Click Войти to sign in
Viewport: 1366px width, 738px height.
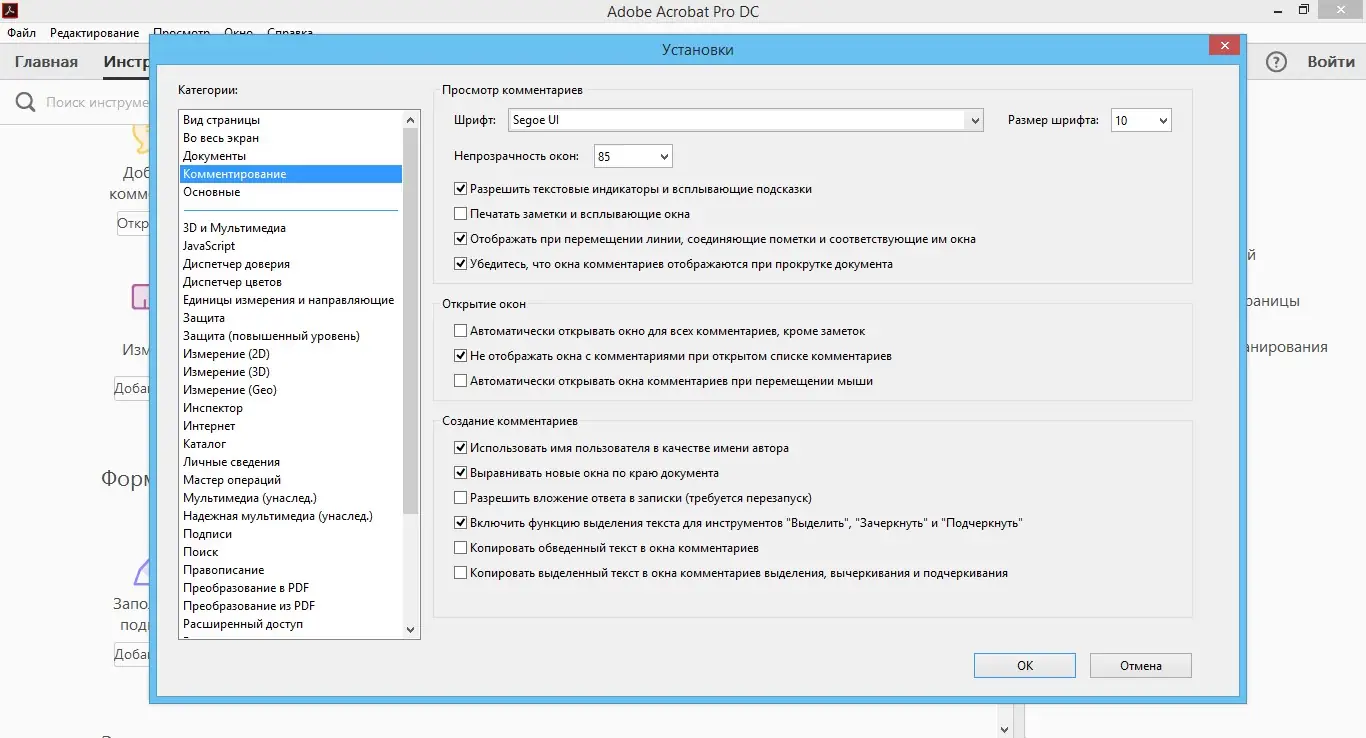click(1331, 62)
